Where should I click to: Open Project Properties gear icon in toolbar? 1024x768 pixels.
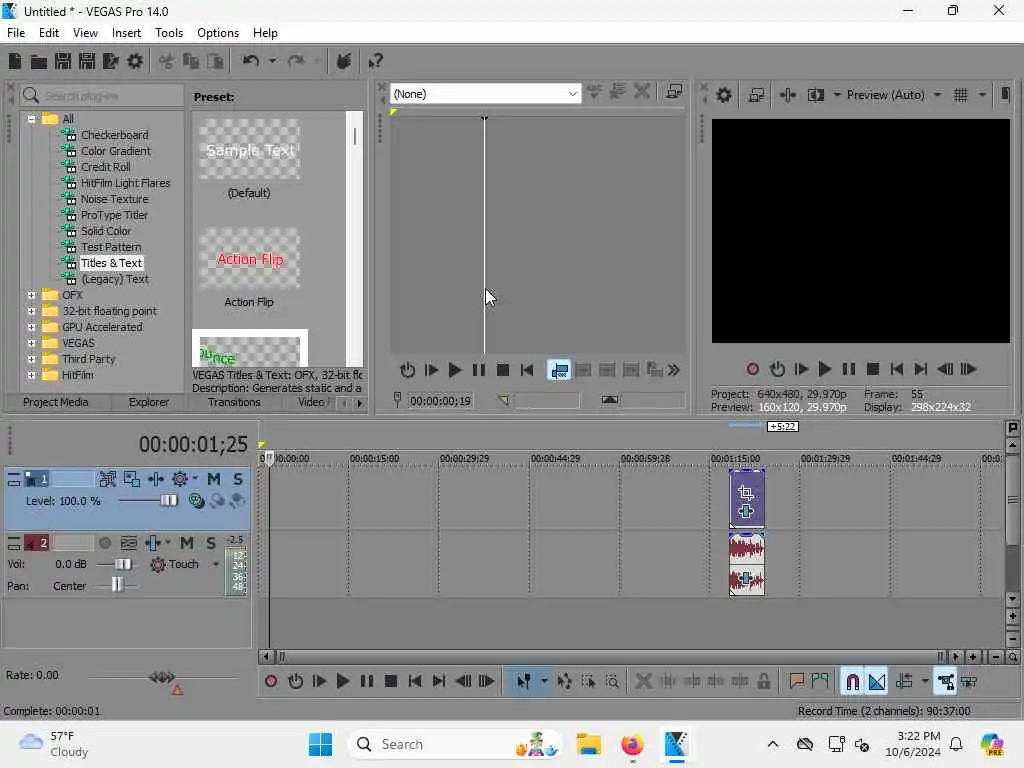click(x=135, y=61)
